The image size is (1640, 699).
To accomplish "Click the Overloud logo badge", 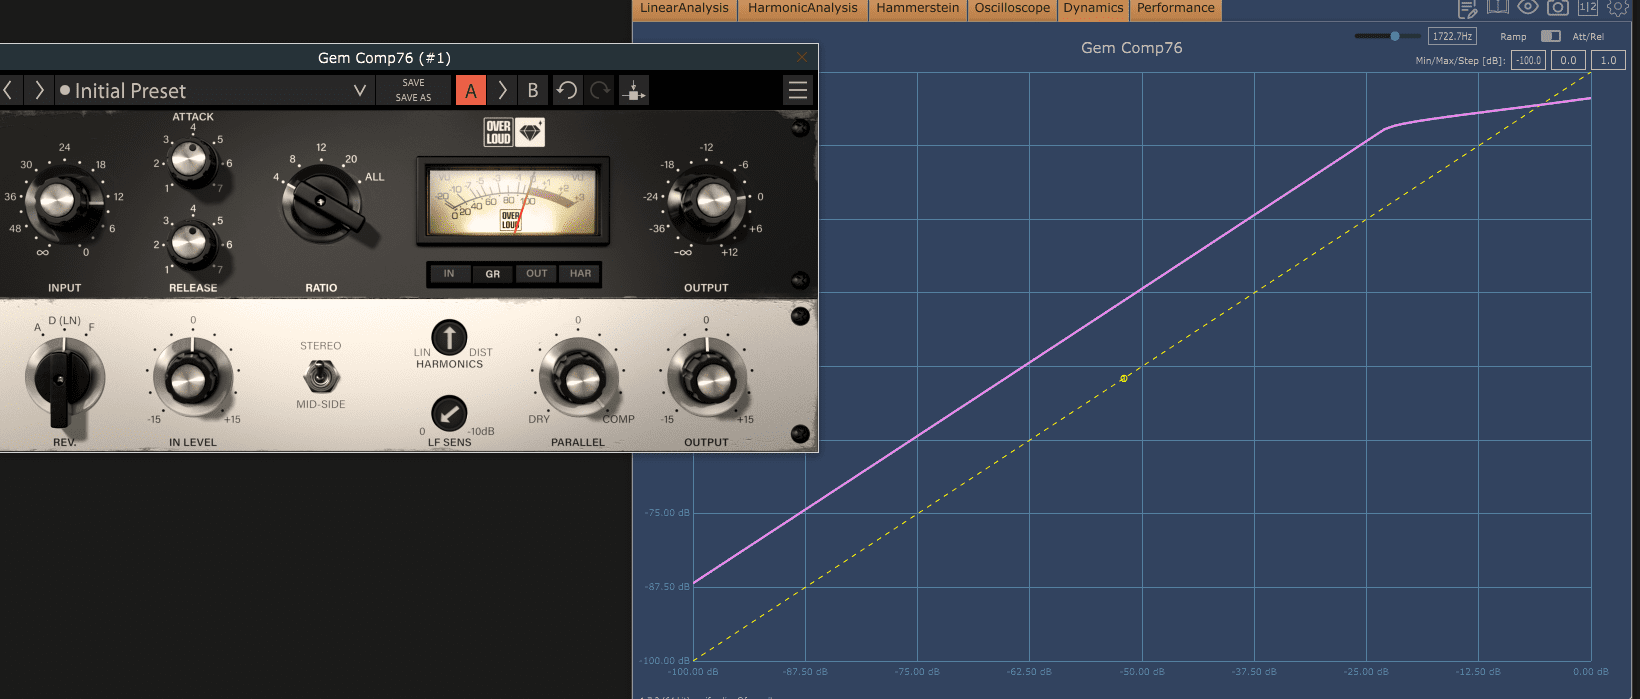I will 498,132.
